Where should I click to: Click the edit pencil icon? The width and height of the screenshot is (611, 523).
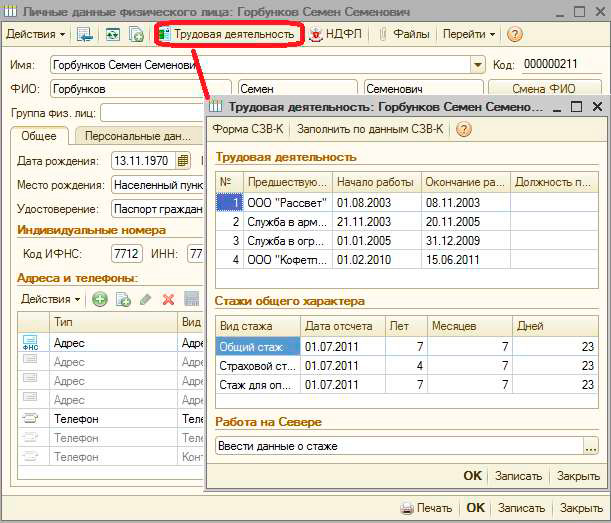pyautogui.click(x=145, y=299)
